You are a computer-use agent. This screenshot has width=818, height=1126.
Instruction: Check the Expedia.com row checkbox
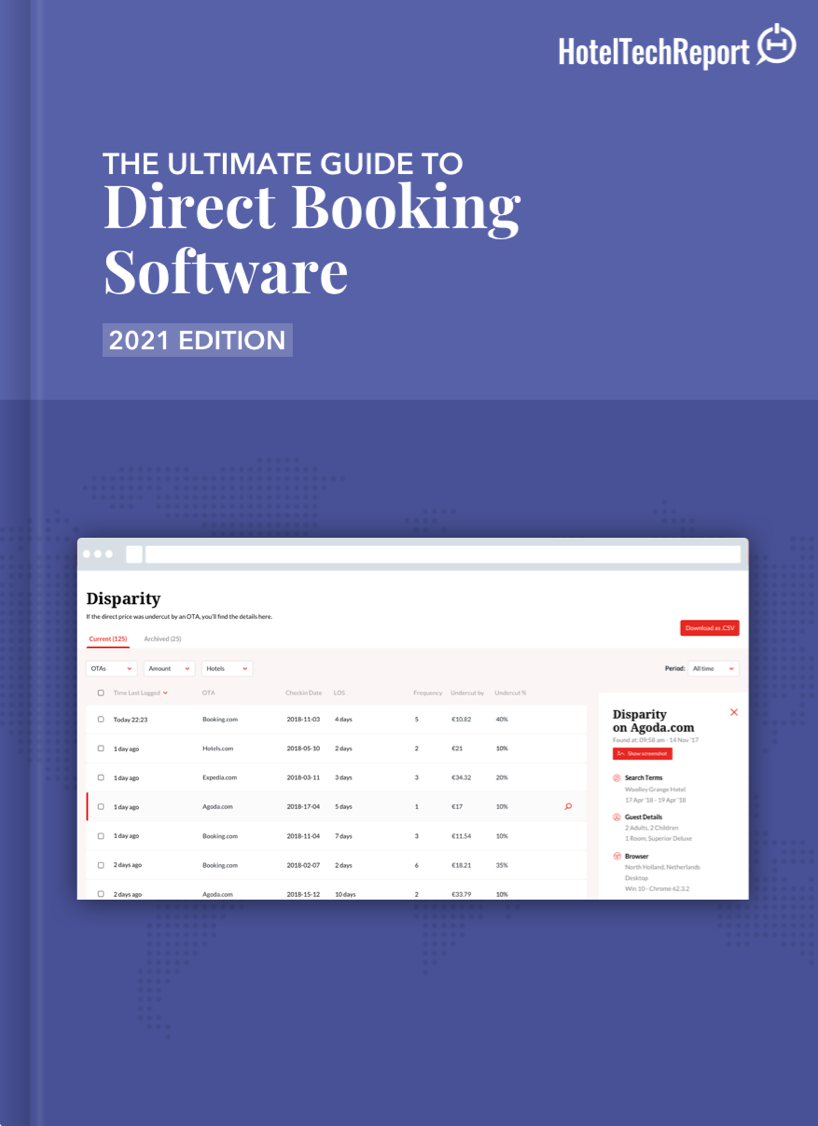coord(101,778)
